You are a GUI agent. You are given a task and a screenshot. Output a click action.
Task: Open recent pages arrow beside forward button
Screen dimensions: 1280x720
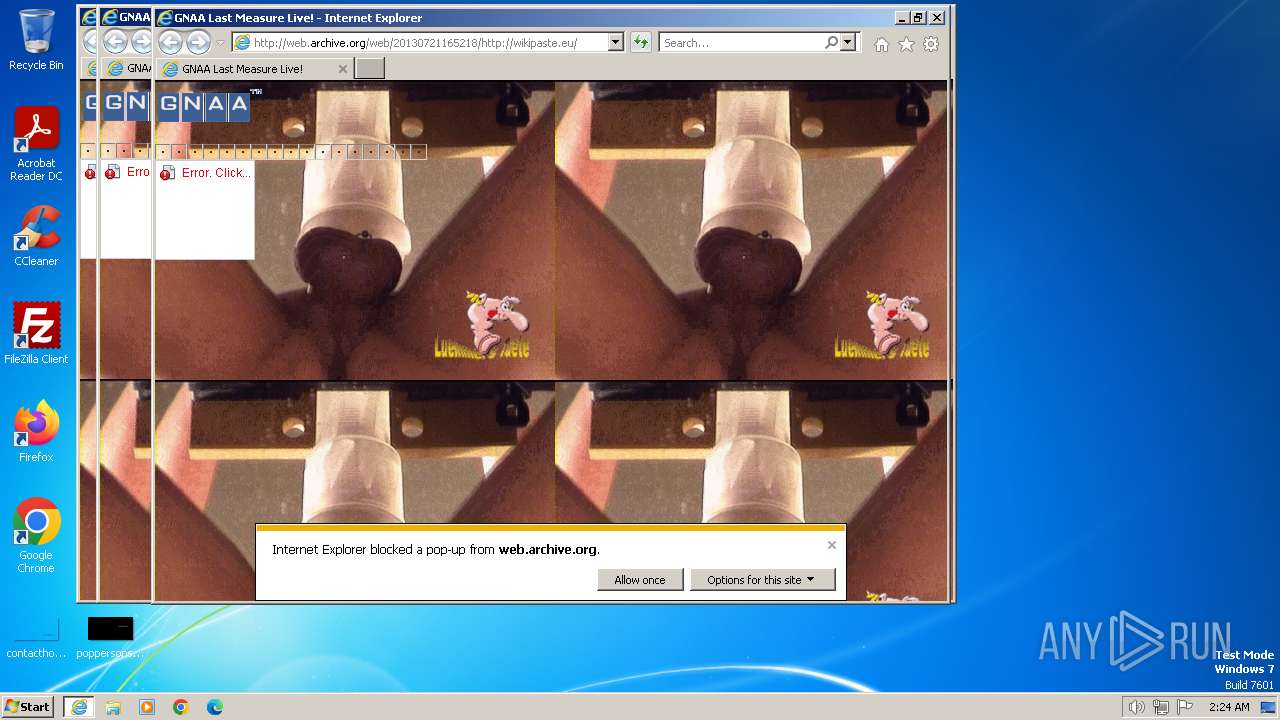[220, 43]
